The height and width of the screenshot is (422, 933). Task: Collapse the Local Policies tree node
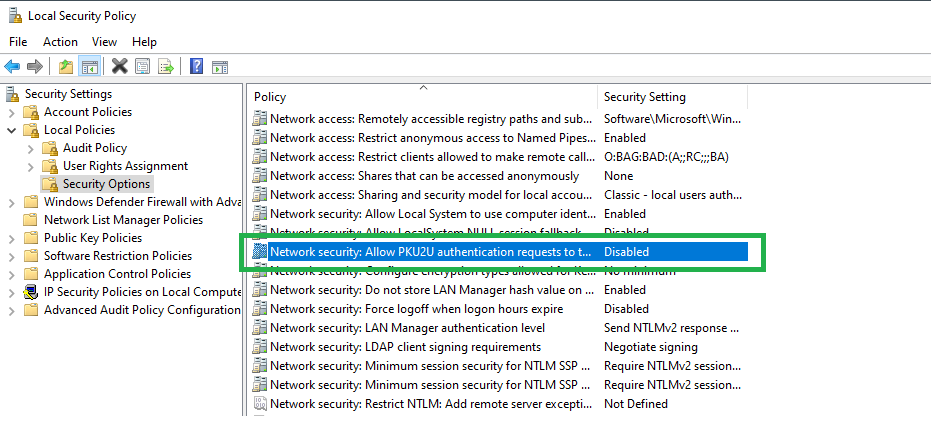(11, 130)
